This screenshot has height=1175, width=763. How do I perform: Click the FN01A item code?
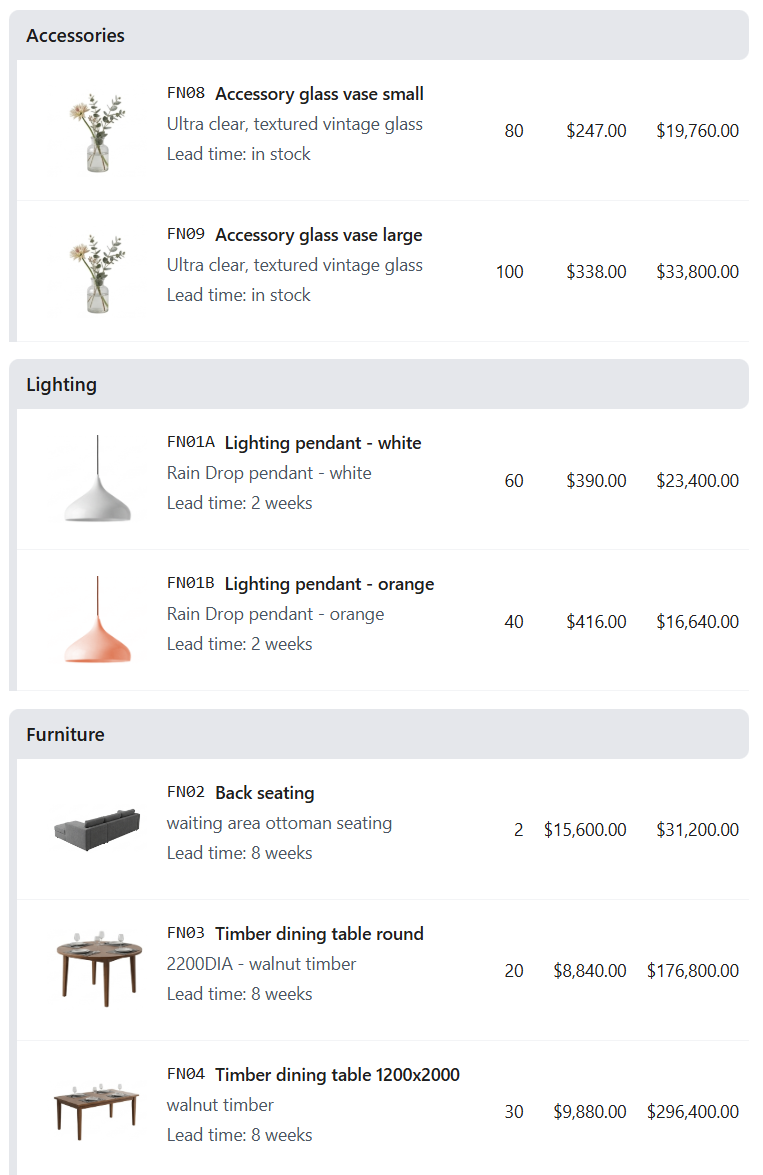click(191, 443)
